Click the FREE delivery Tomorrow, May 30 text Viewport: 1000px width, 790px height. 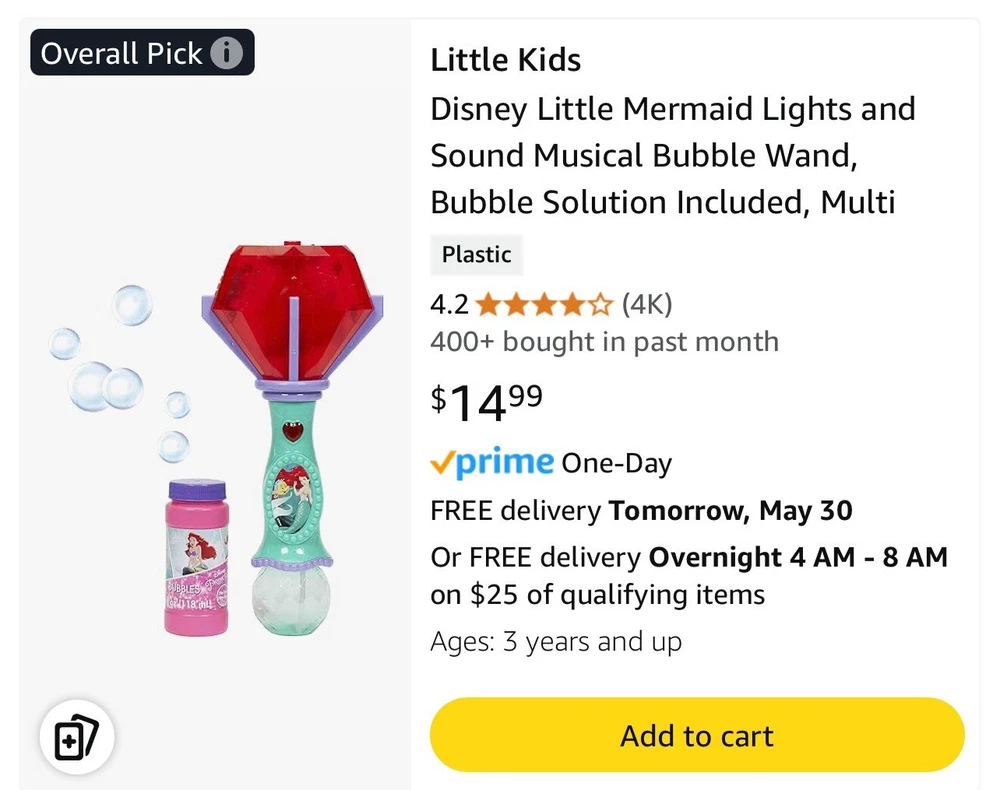pos(641,511)
